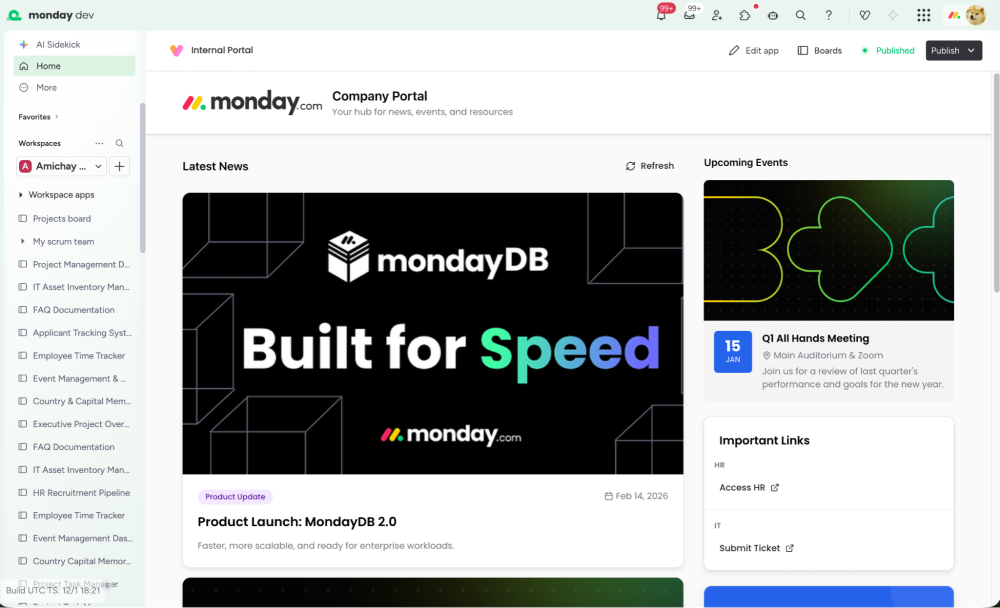Click the help question mark icon
1000x608 pixels.
click(828, 15)
